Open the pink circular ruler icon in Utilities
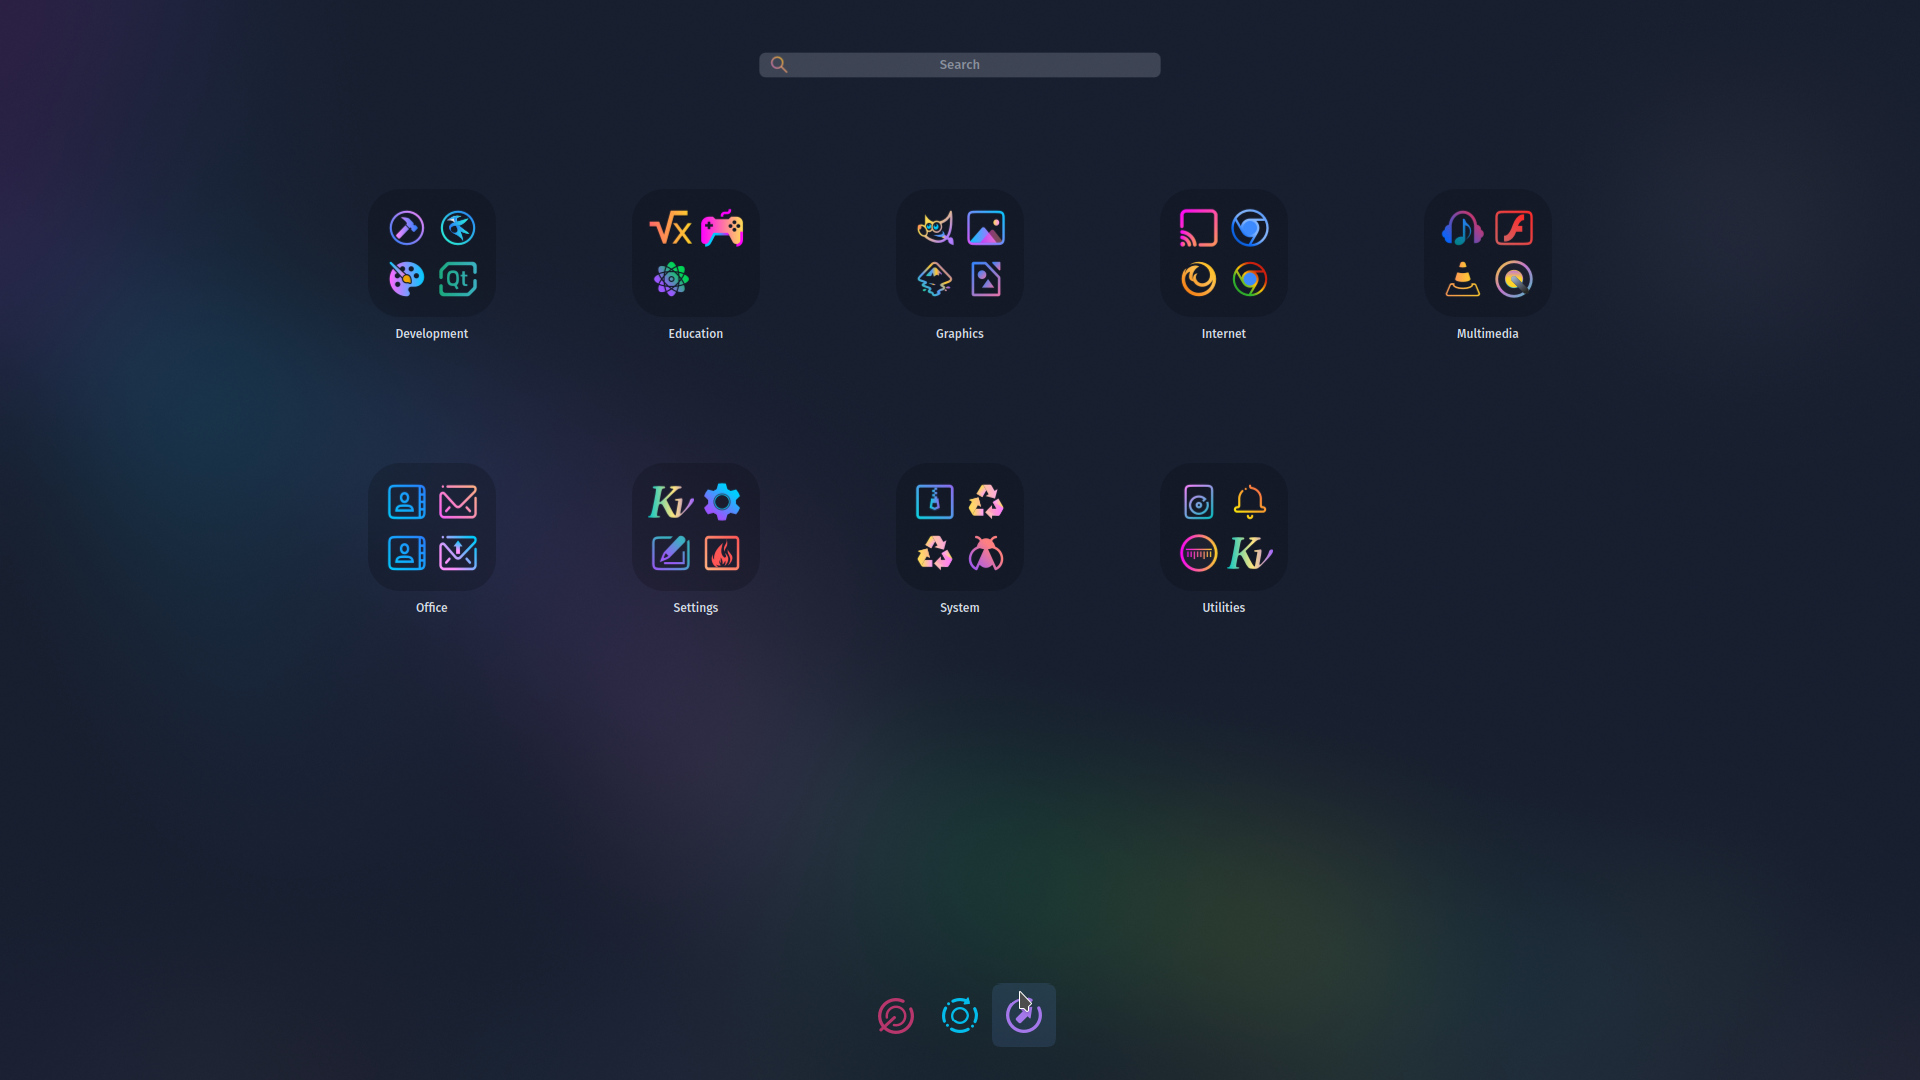This screenshot has width=1920, height=1080. tap(1198, 553)
